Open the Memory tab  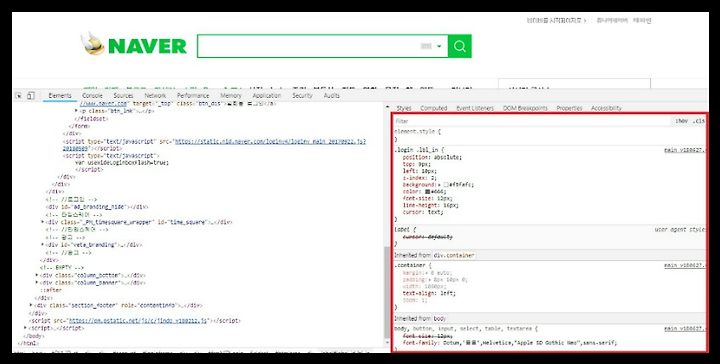[231, 95]
